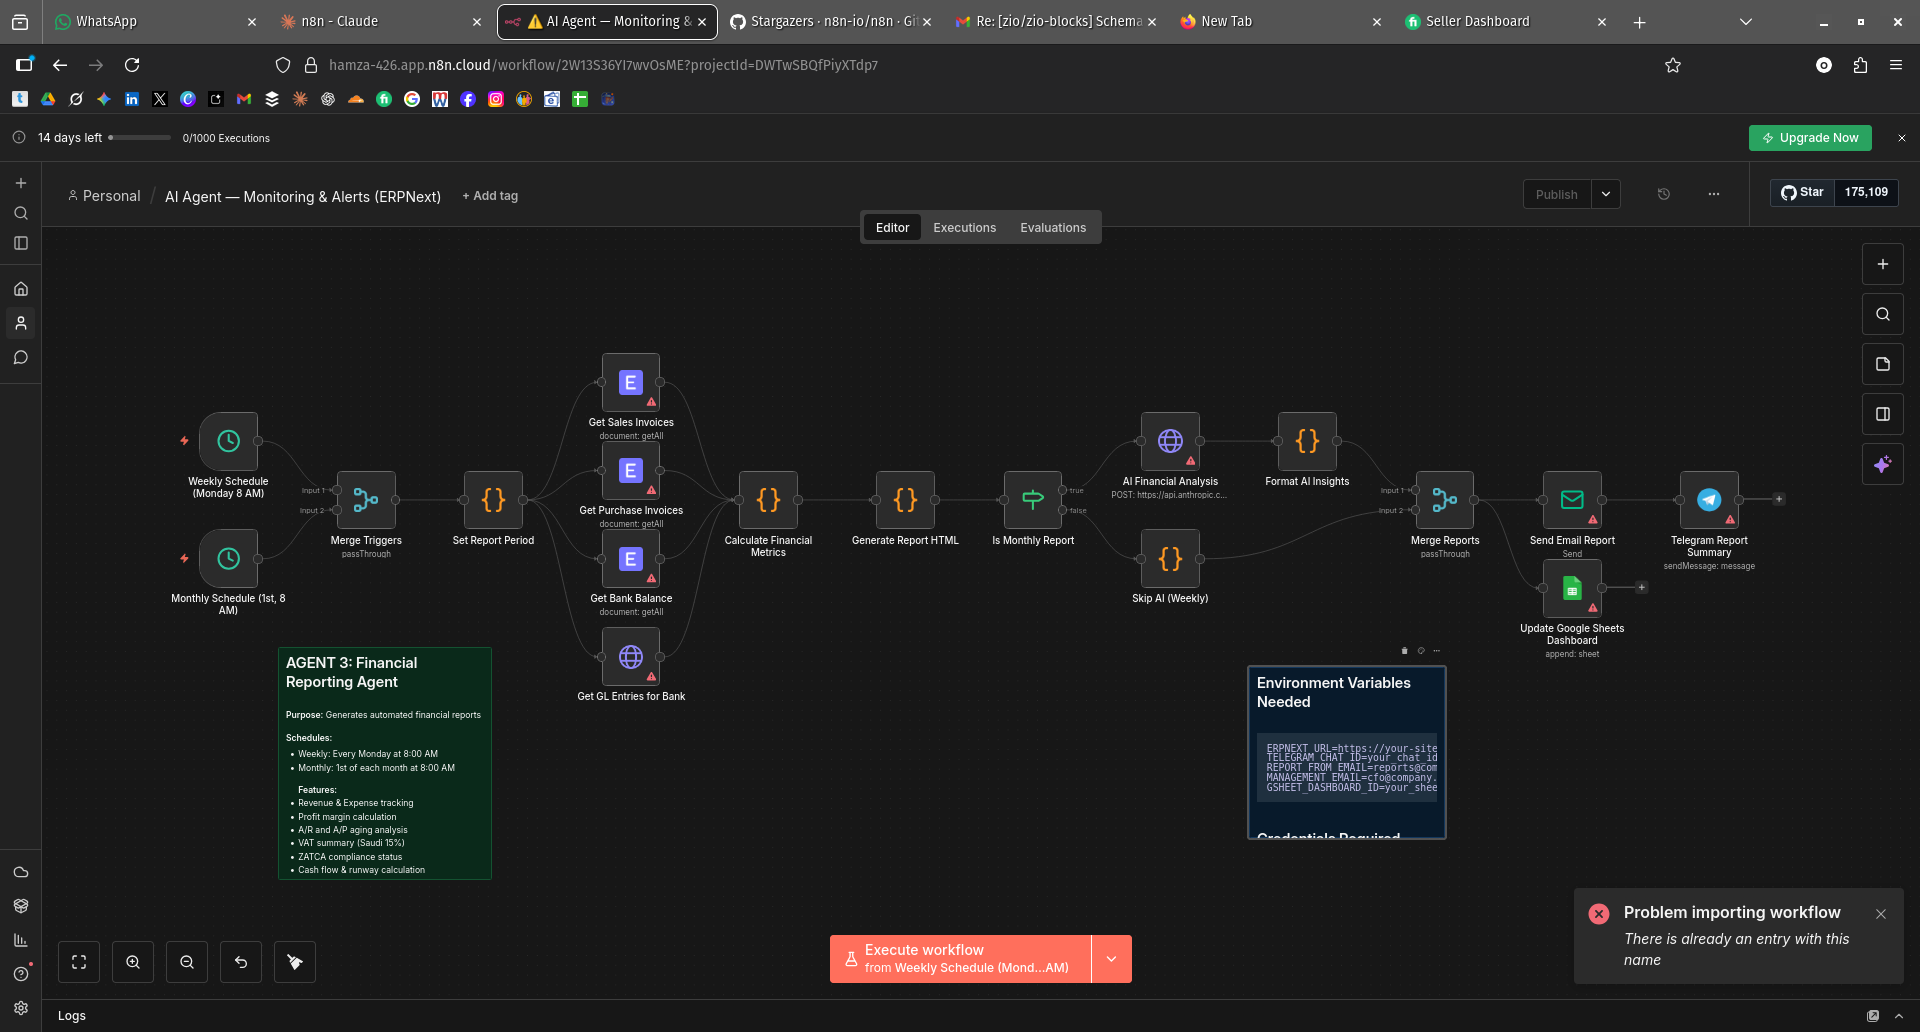Click the Execute workflow button
Screen dimensions: 1920x1032
[960, 959]
